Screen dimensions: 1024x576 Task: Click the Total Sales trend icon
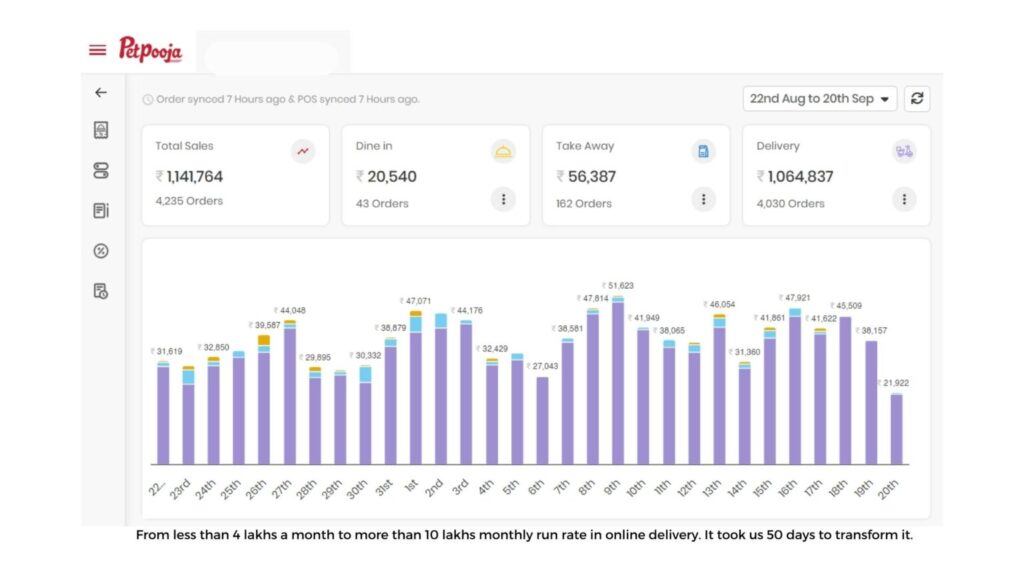pos(303,151)
